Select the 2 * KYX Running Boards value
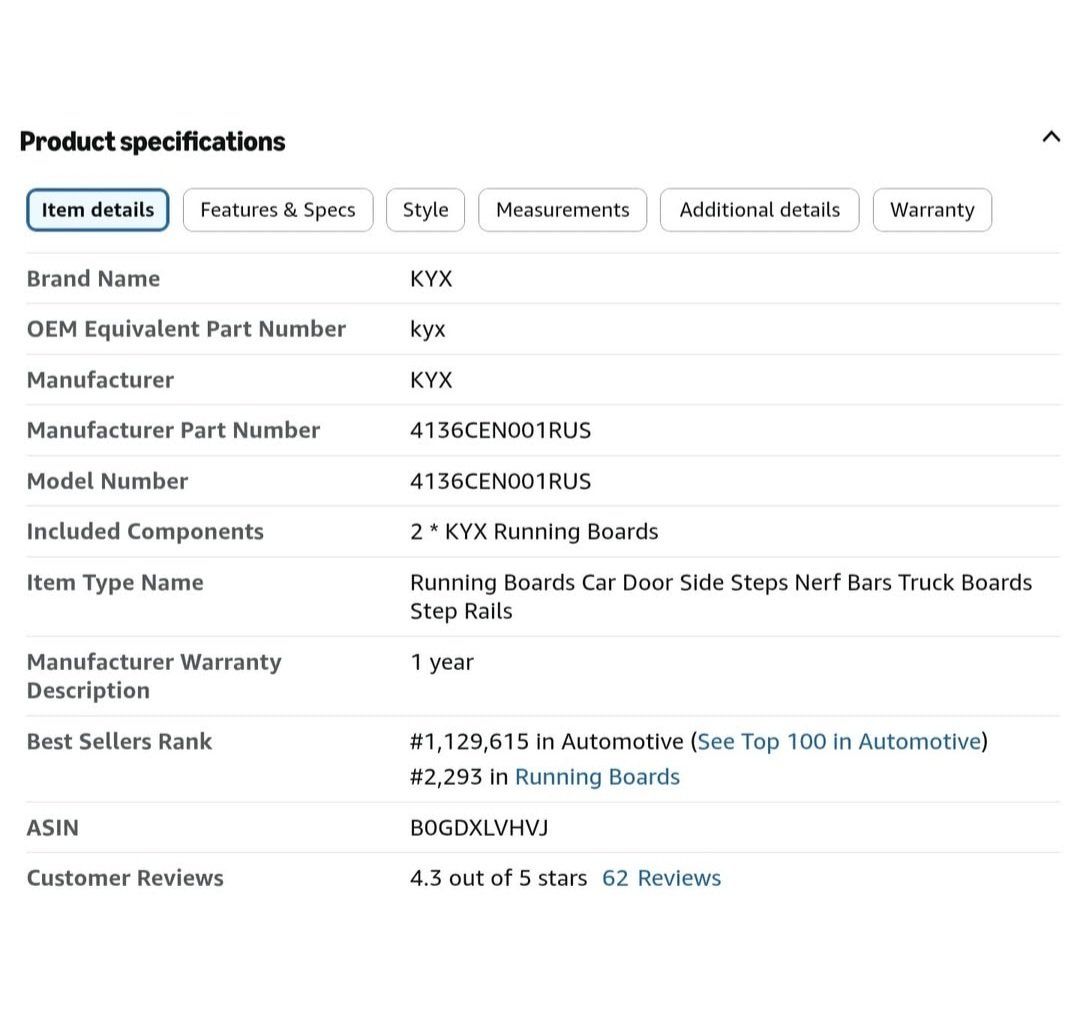 (x=534, y=531)
